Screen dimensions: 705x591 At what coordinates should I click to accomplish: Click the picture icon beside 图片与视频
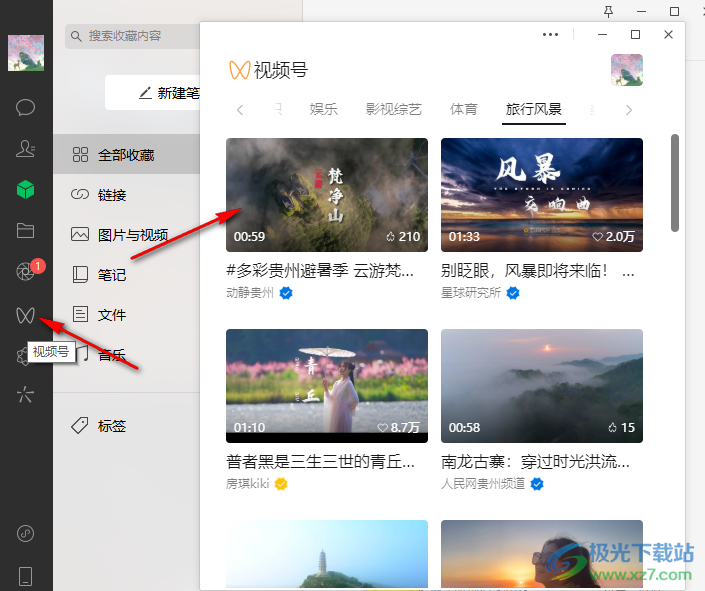click(80, 234)
